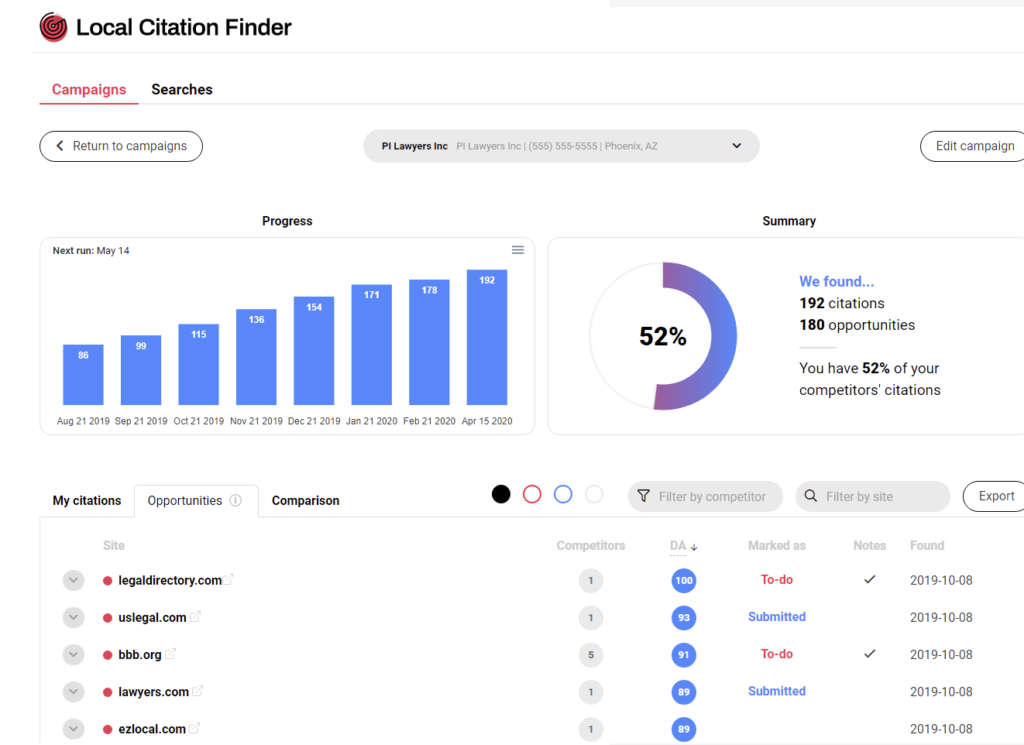Switch to the Campaigns tab

[x=89, y=89]
